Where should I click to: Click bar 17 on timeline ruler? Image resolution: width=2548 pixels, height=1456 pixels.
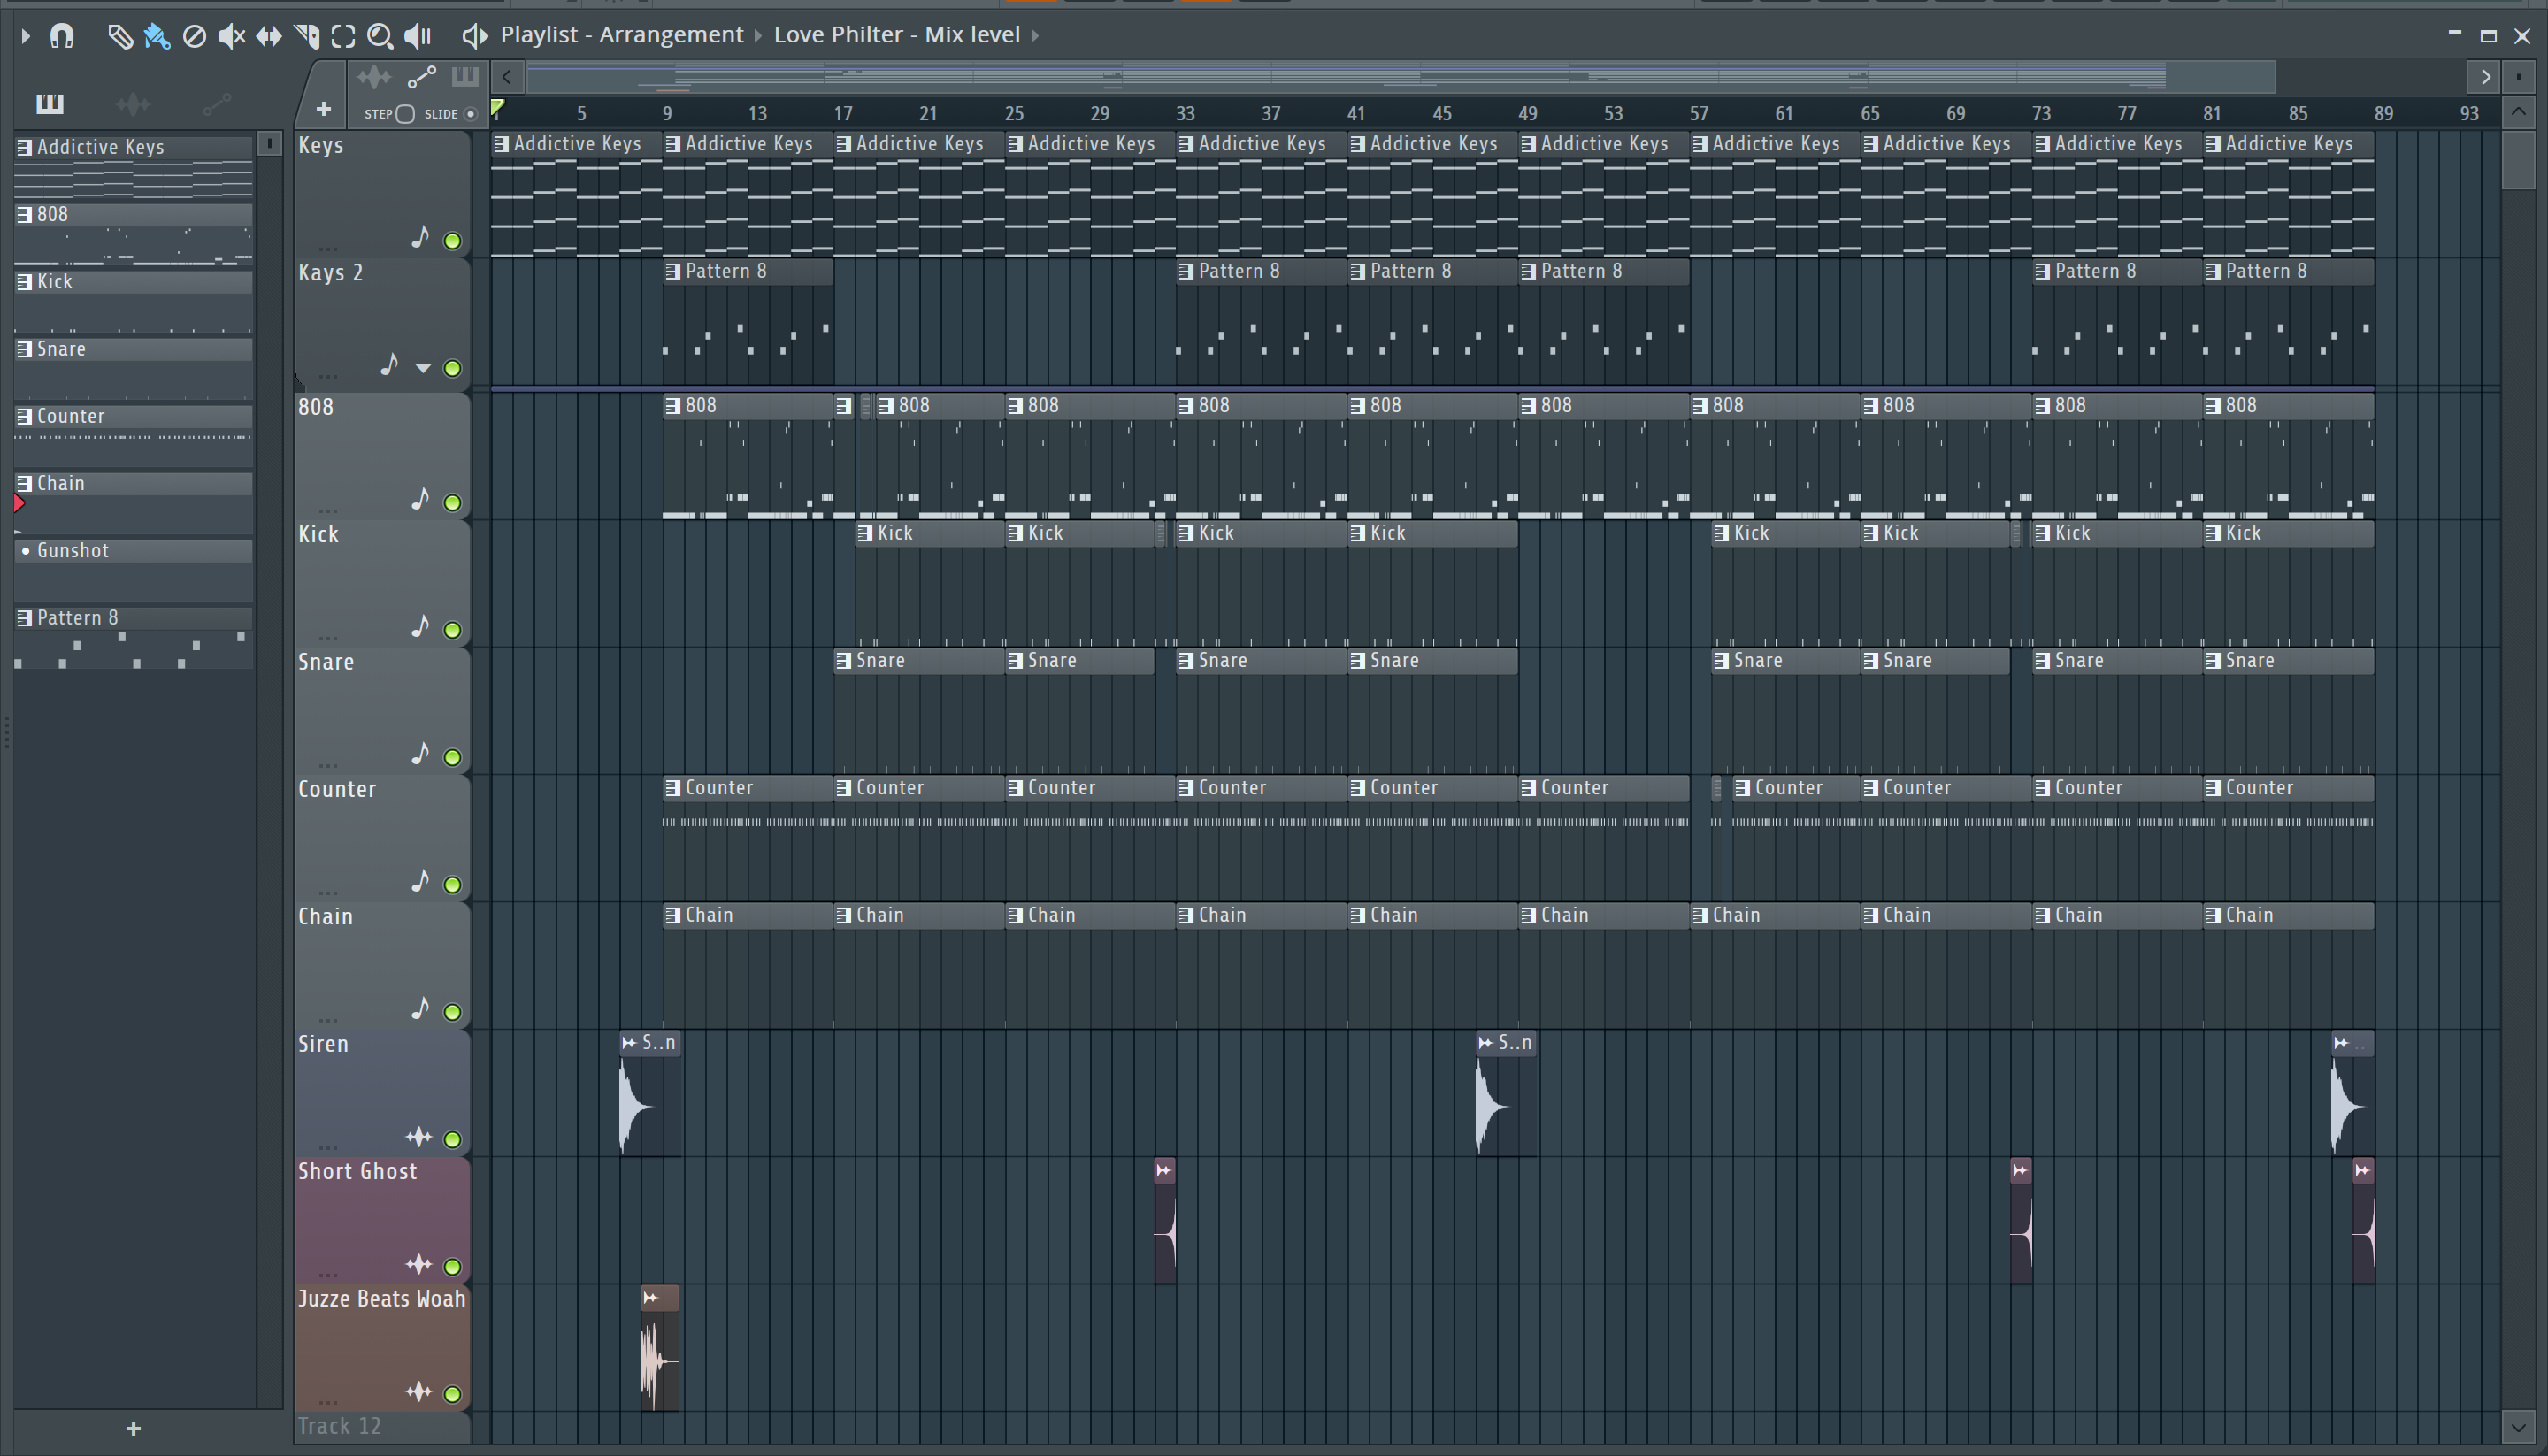pyautogui.click(x=843, y=114)
